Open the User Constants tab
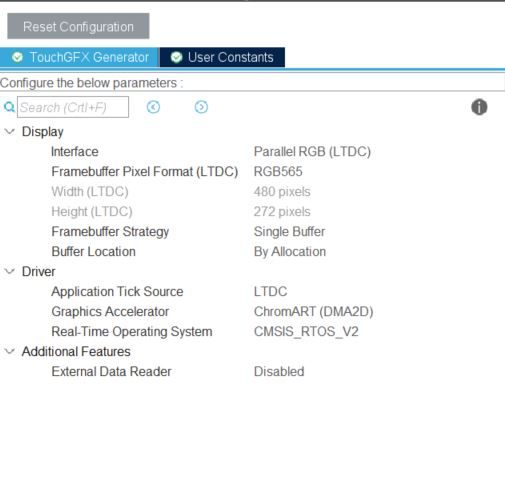The image size is (505, 502). [222, 57]
